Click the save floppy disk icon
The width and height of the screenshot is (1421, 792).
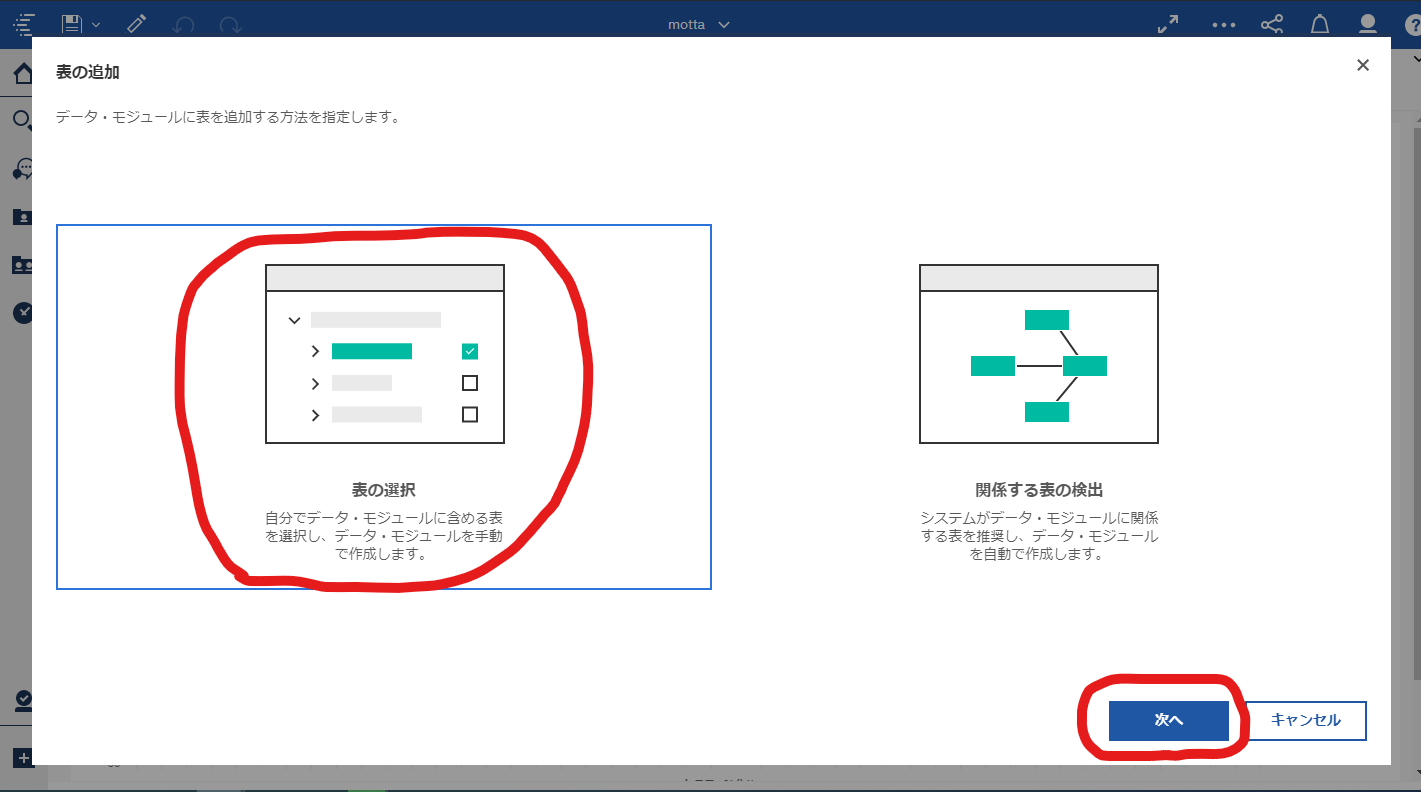(x=71, y=24)
